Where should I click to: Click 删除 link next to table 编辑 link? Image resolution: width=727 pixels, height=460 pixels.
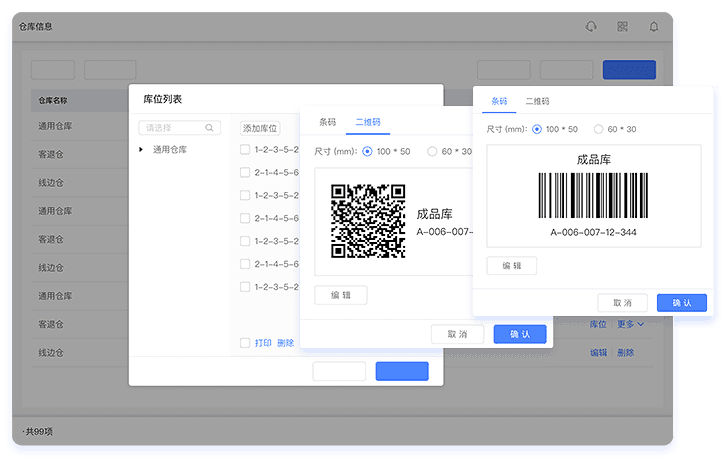coord(625,352)
